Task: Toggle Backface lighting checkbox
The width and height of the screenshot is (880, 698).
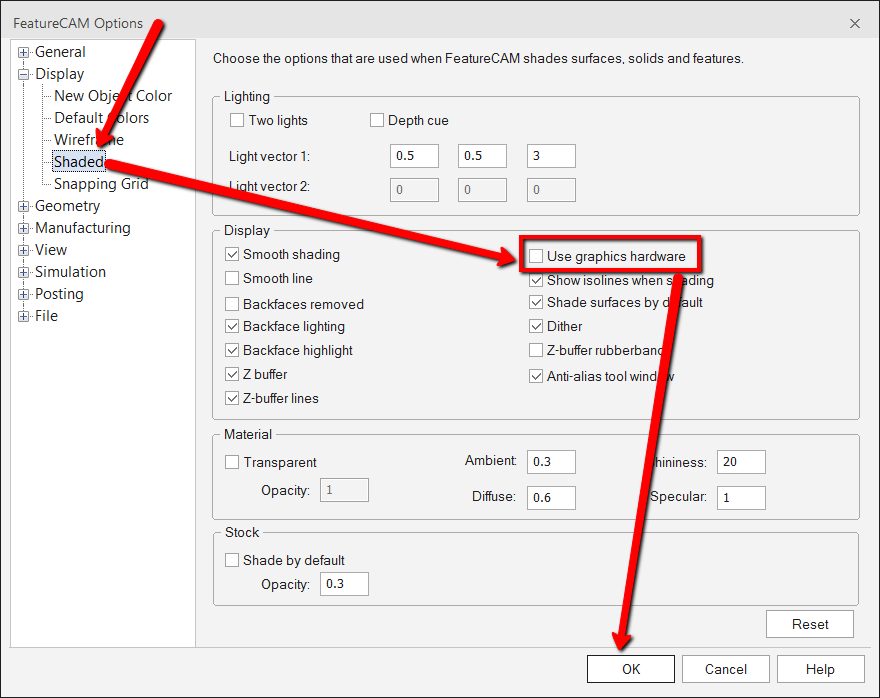Action: (232, 327)
